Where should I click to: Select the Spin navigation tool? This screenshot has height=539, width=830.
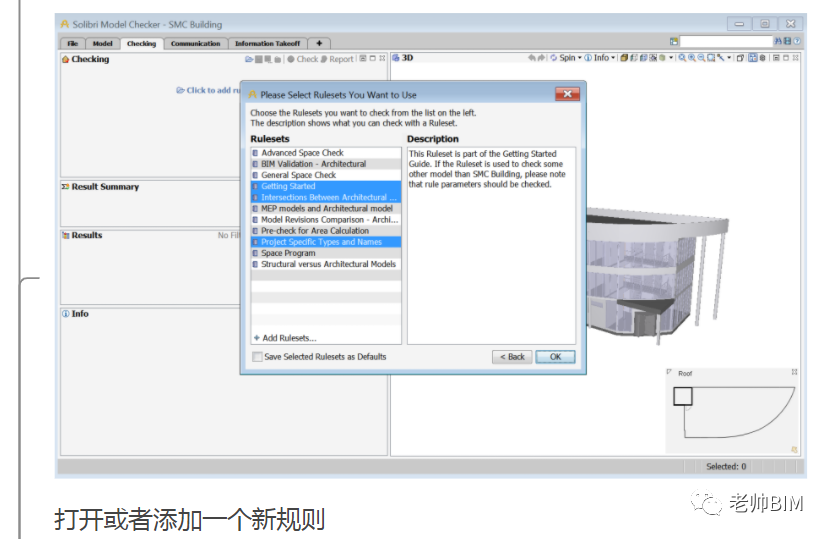pos(563,58)
